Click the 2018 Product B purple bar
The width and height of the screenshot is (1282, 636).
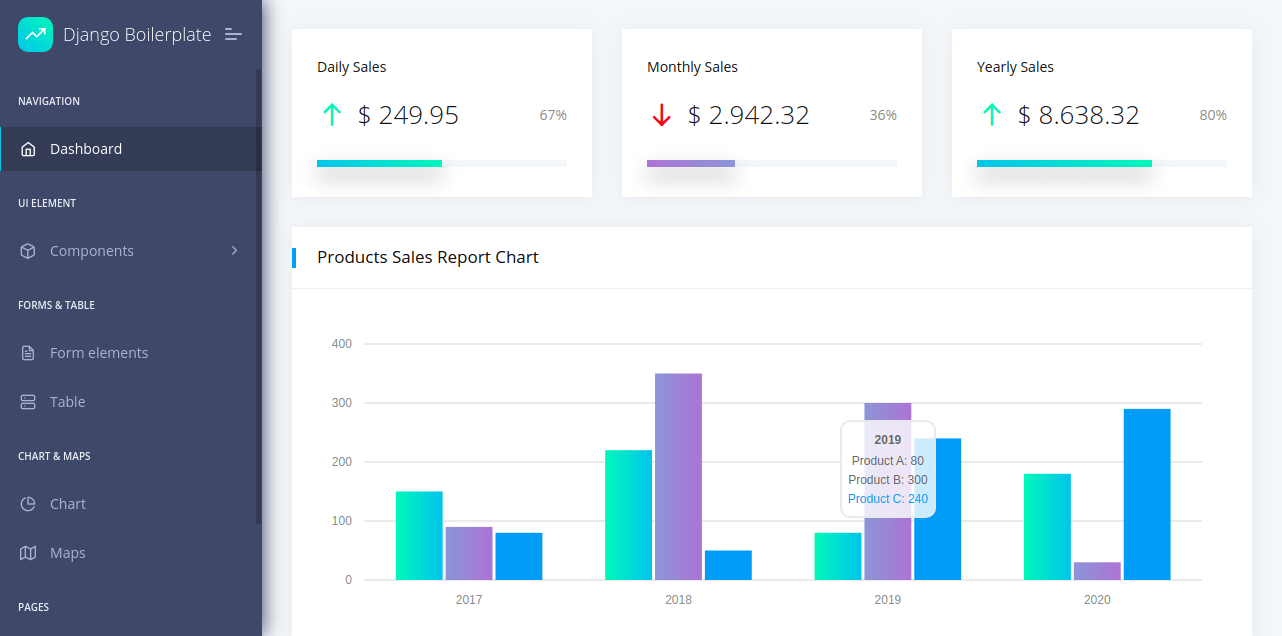678,476
